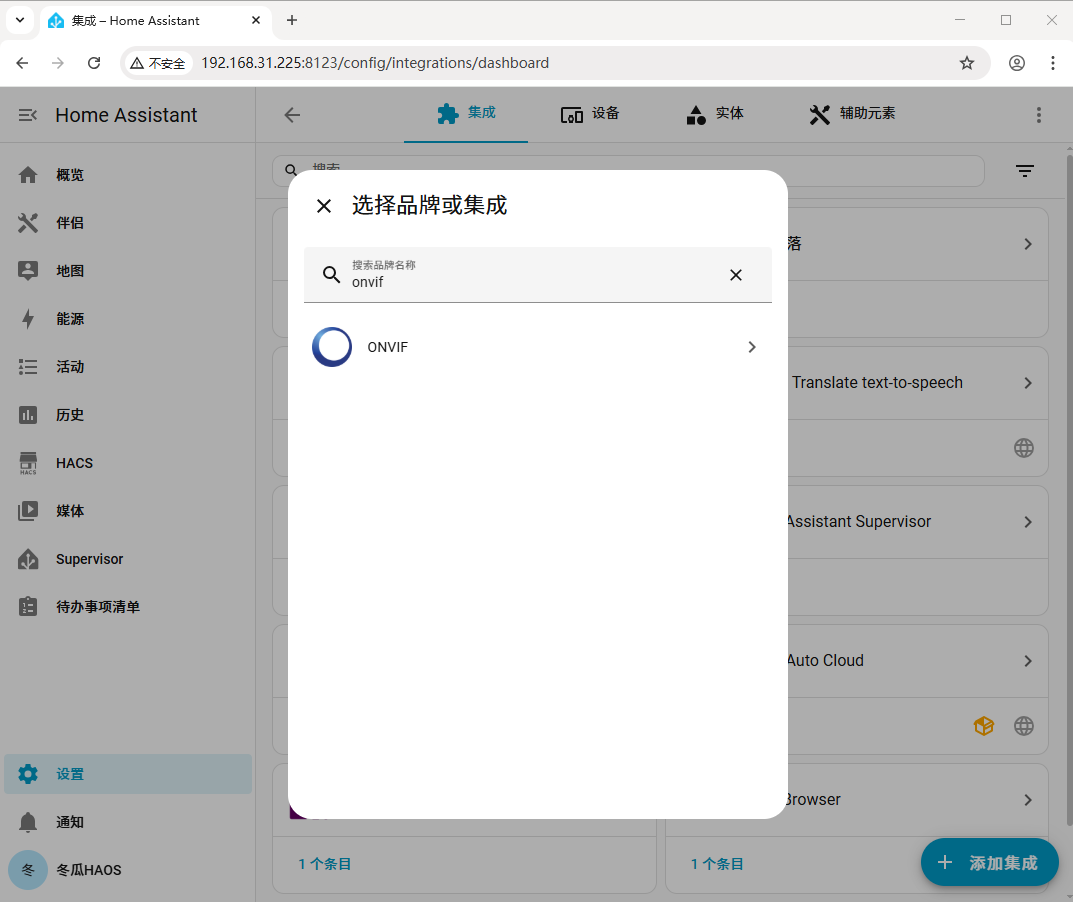This screenshot has width=1073, height=902.
Task: Open 活动 activity in sidebar
Action: 128,367
